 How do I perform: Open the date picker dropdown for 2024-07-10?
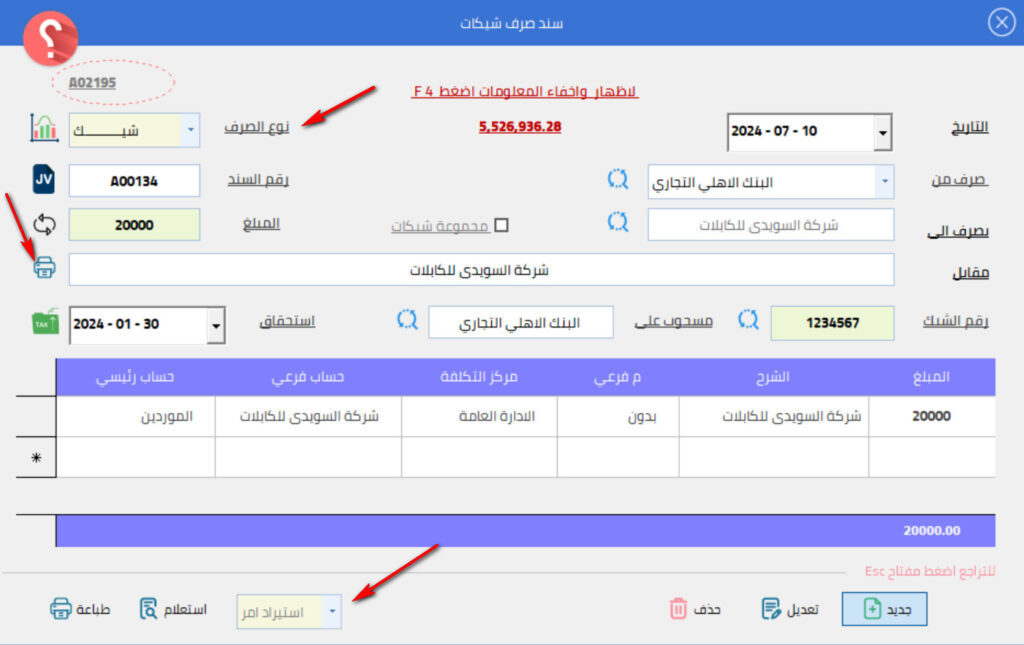pyautogui.click(x=882, y=132)
